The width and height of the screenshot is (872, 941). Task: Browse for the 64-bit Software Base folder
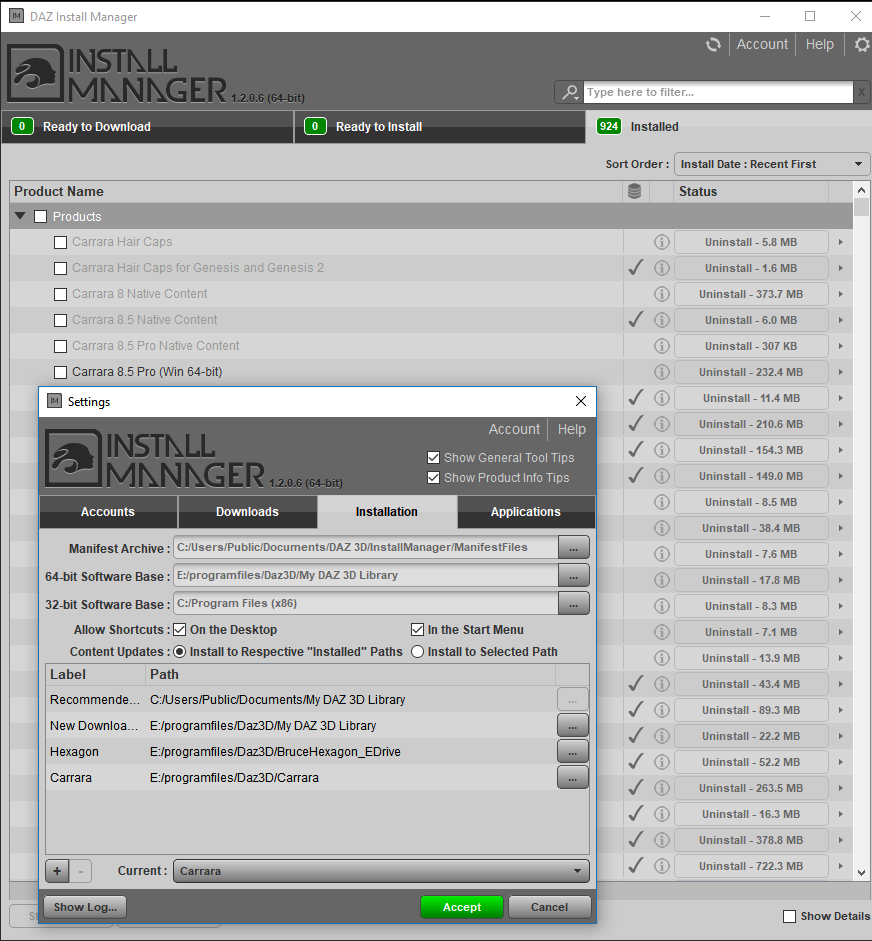click(x=573, y=576)
